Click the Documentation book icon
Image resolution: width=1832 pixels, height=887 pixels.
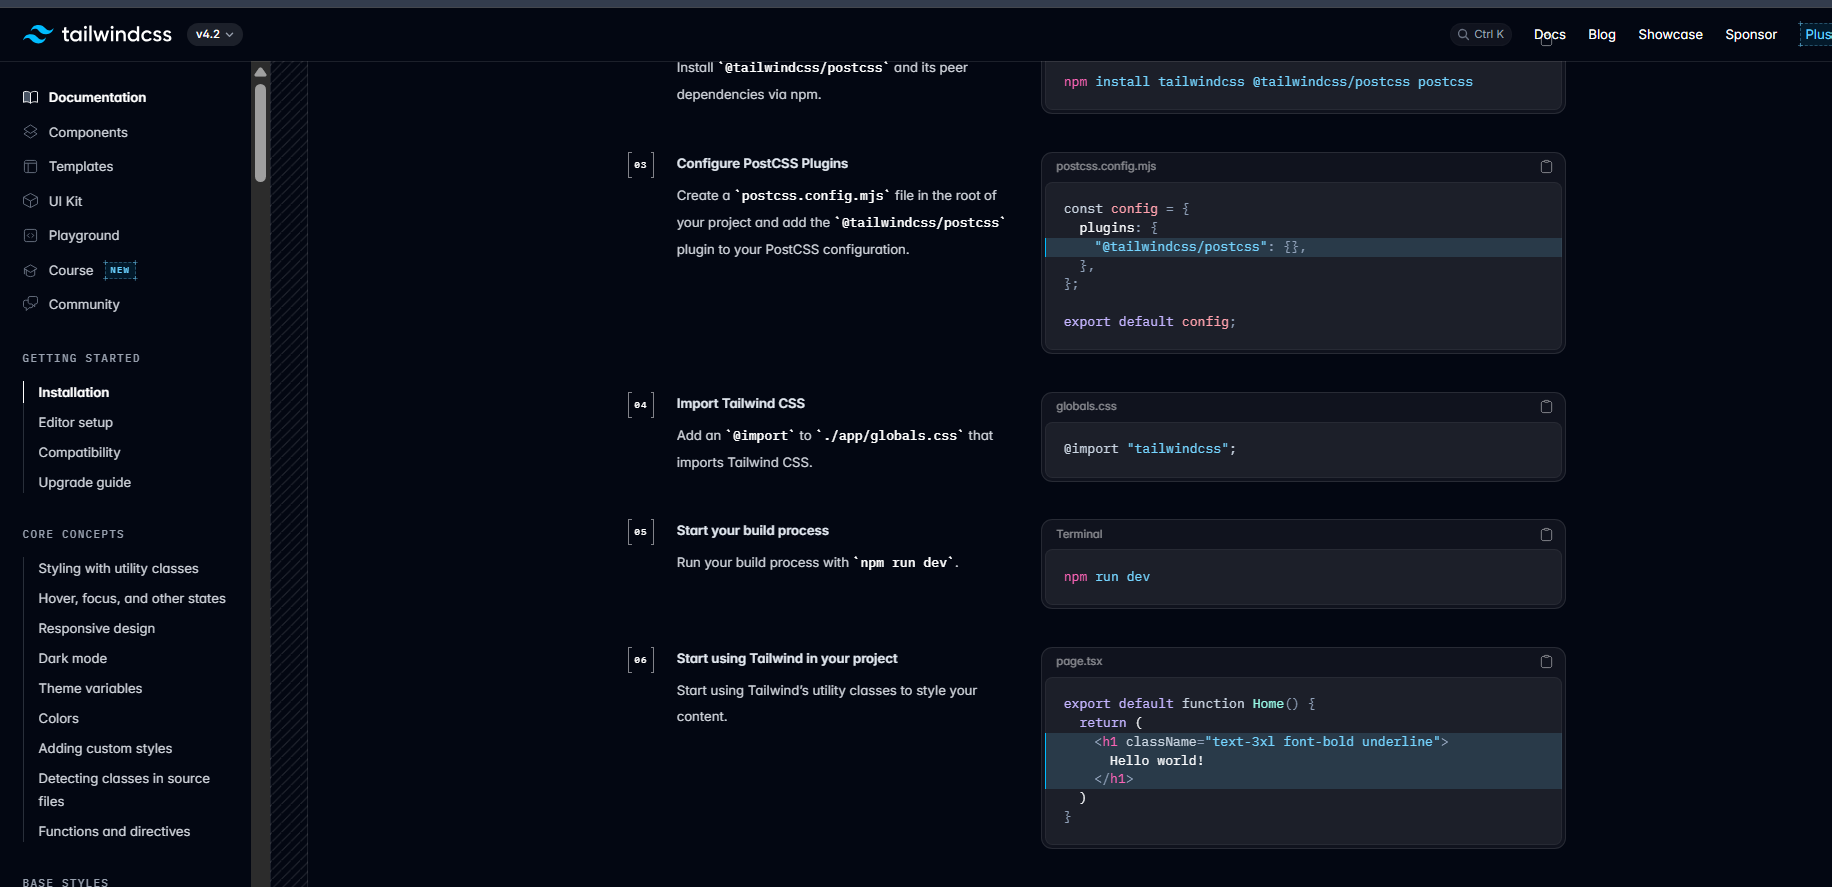pos(31,97)
